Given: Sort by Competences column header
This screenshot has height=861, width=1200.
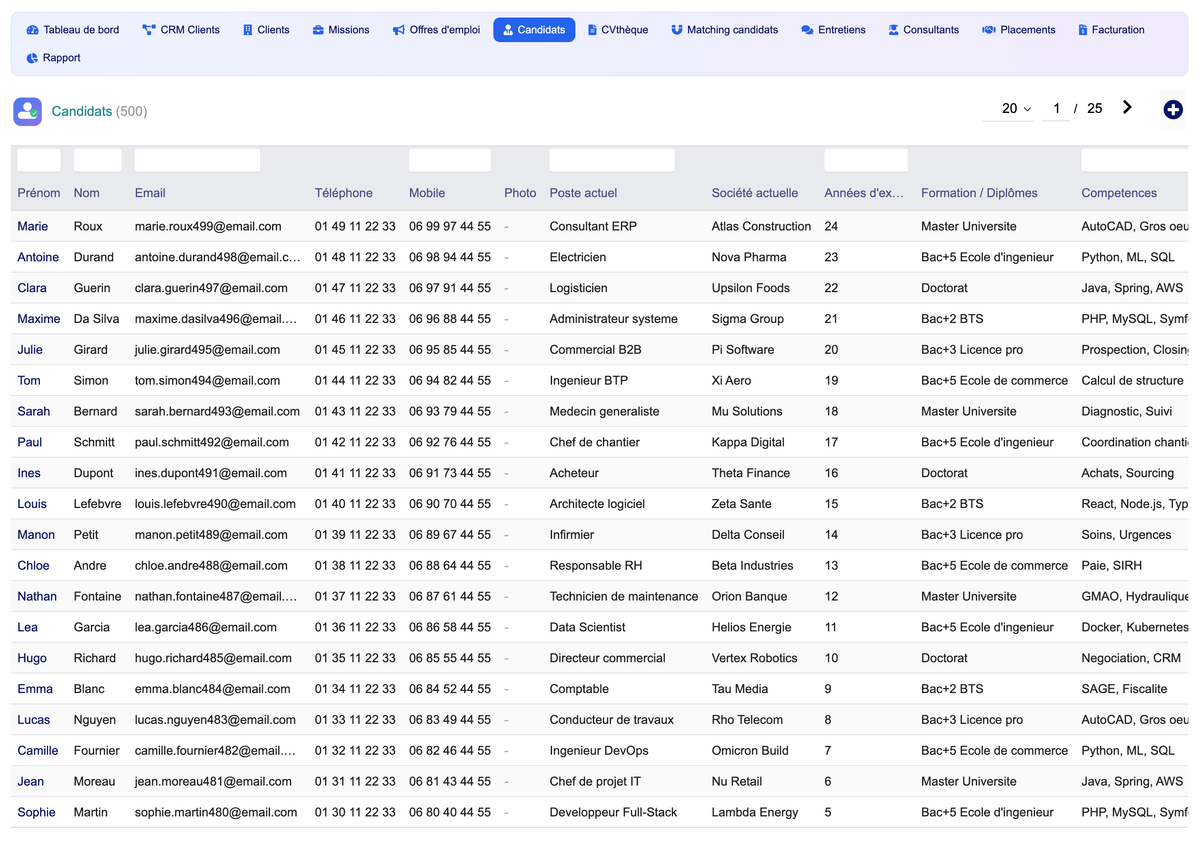Looking at the screenshot, I should pyautogui.click(x=1119, y=193).
